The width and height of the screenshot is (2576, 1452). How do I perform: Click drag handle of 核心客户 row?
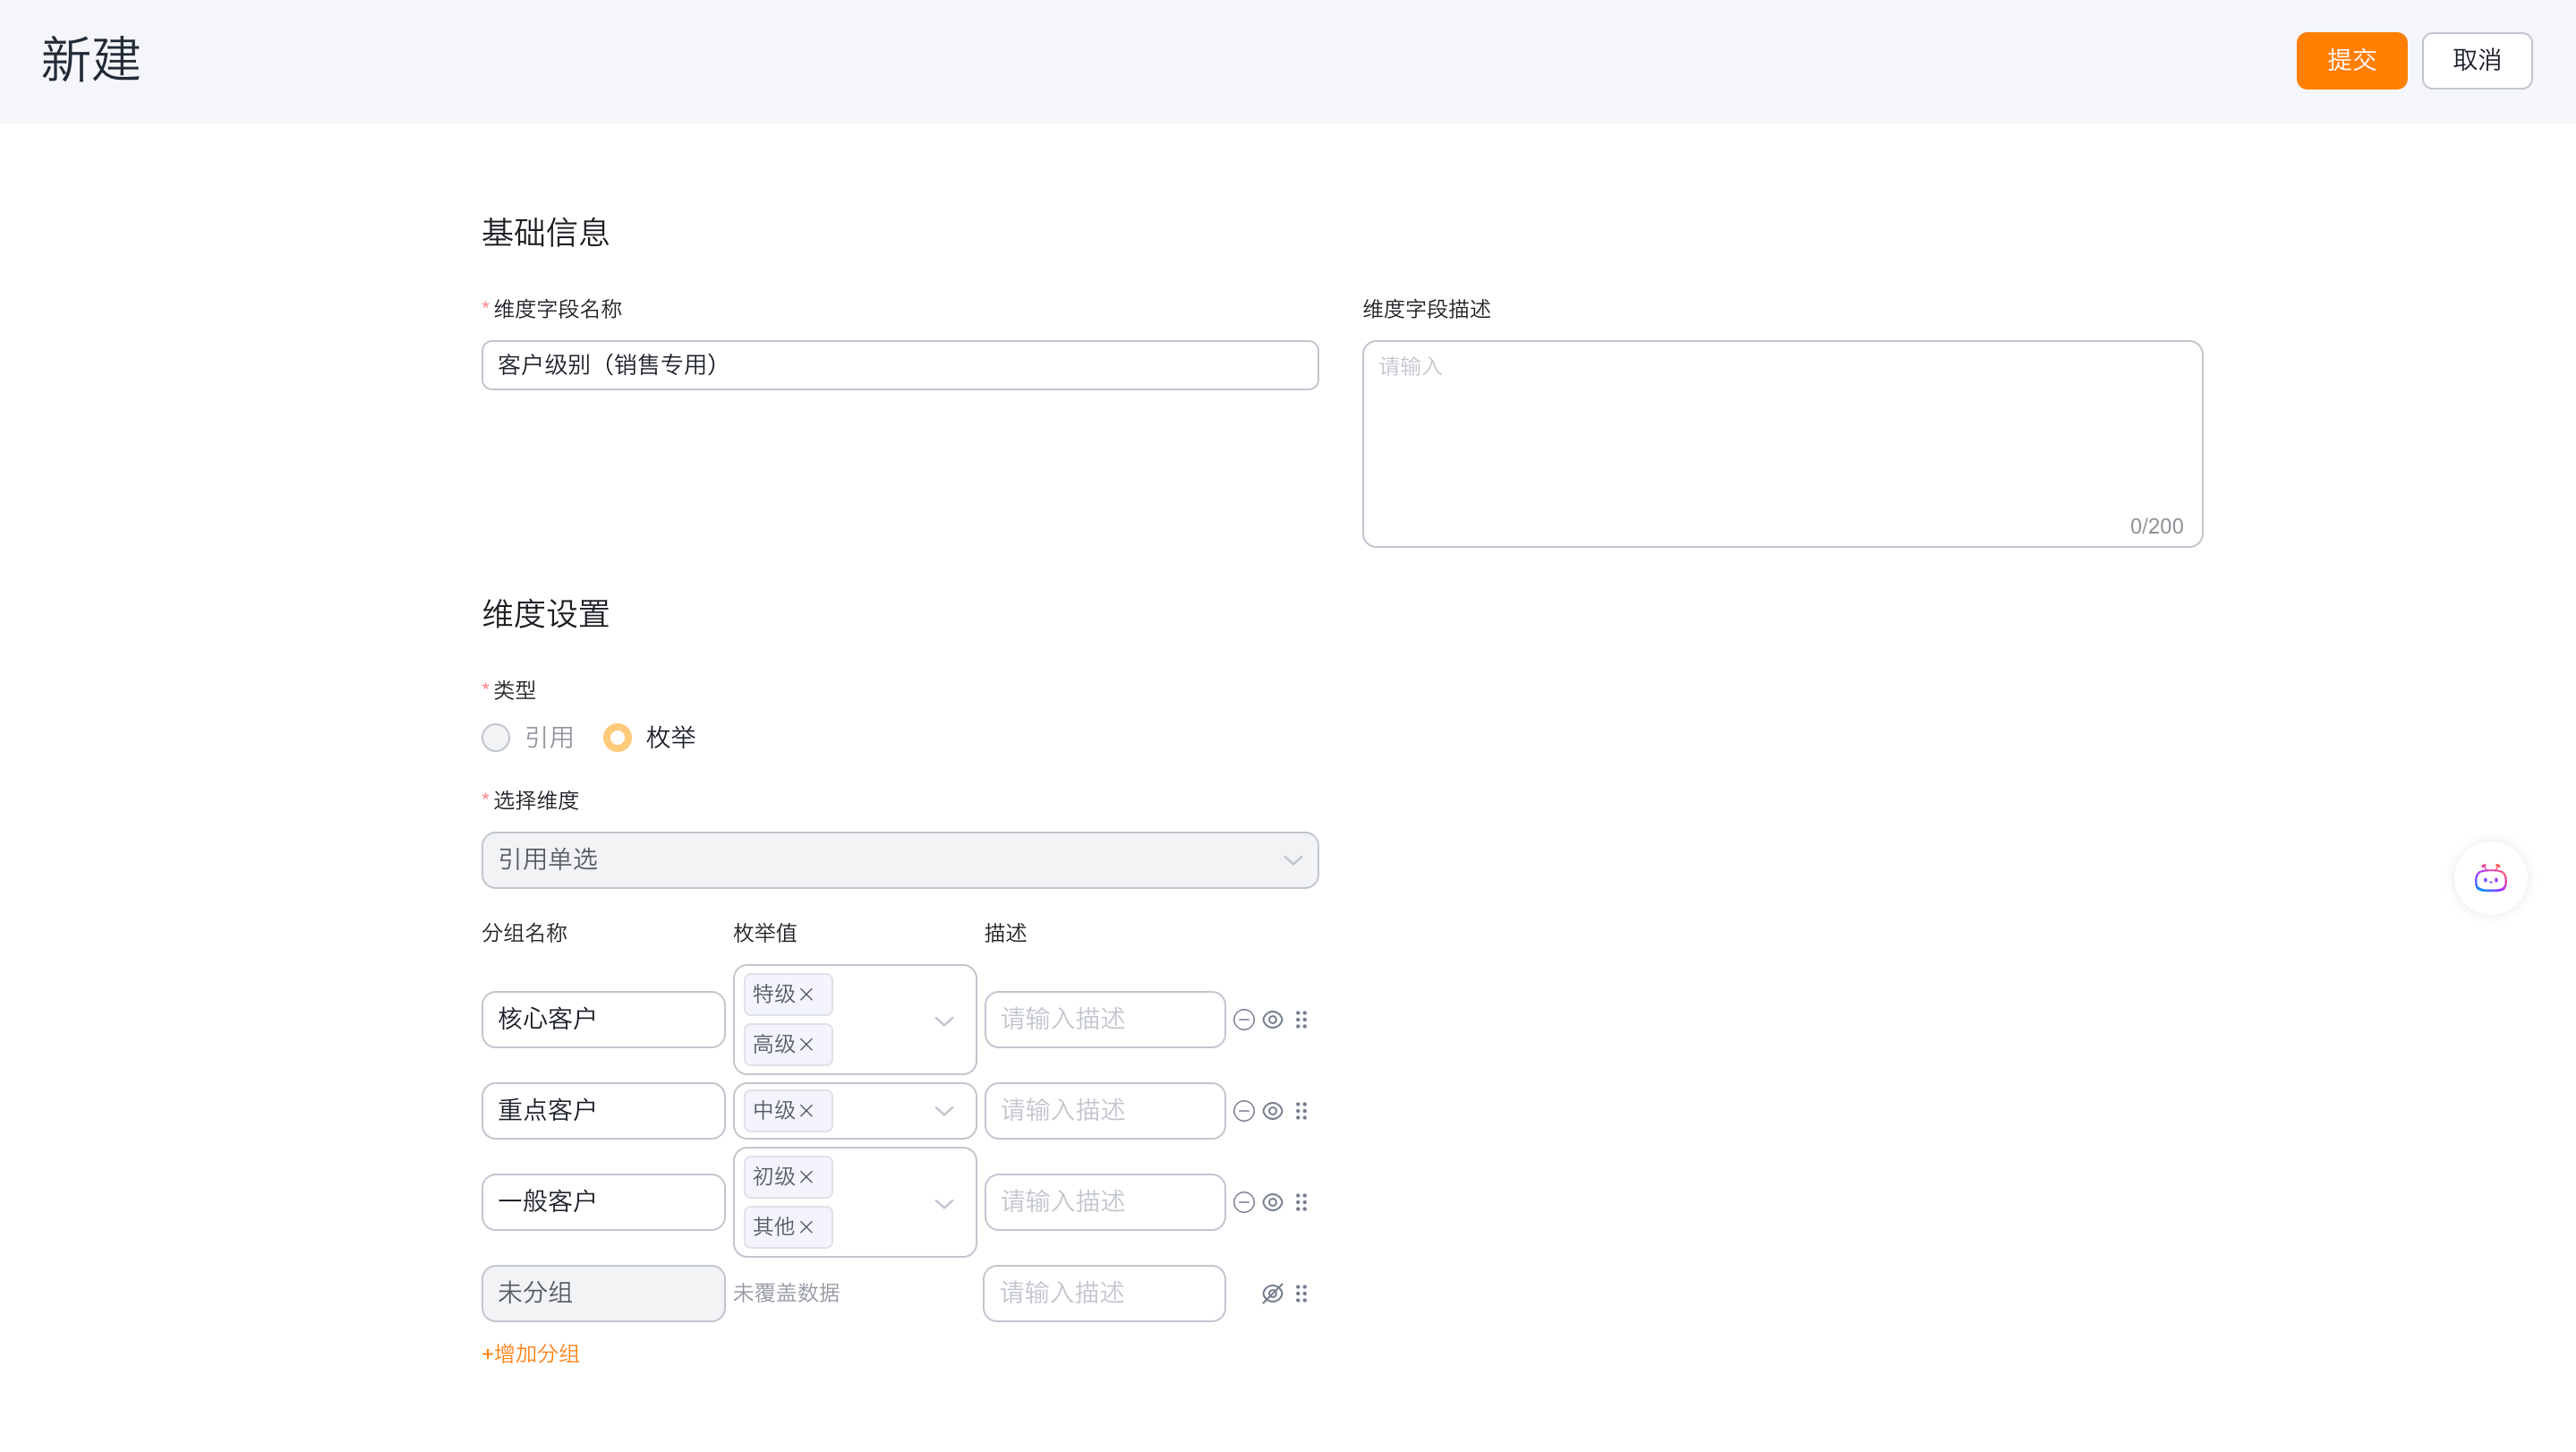click(1301, 1020)
